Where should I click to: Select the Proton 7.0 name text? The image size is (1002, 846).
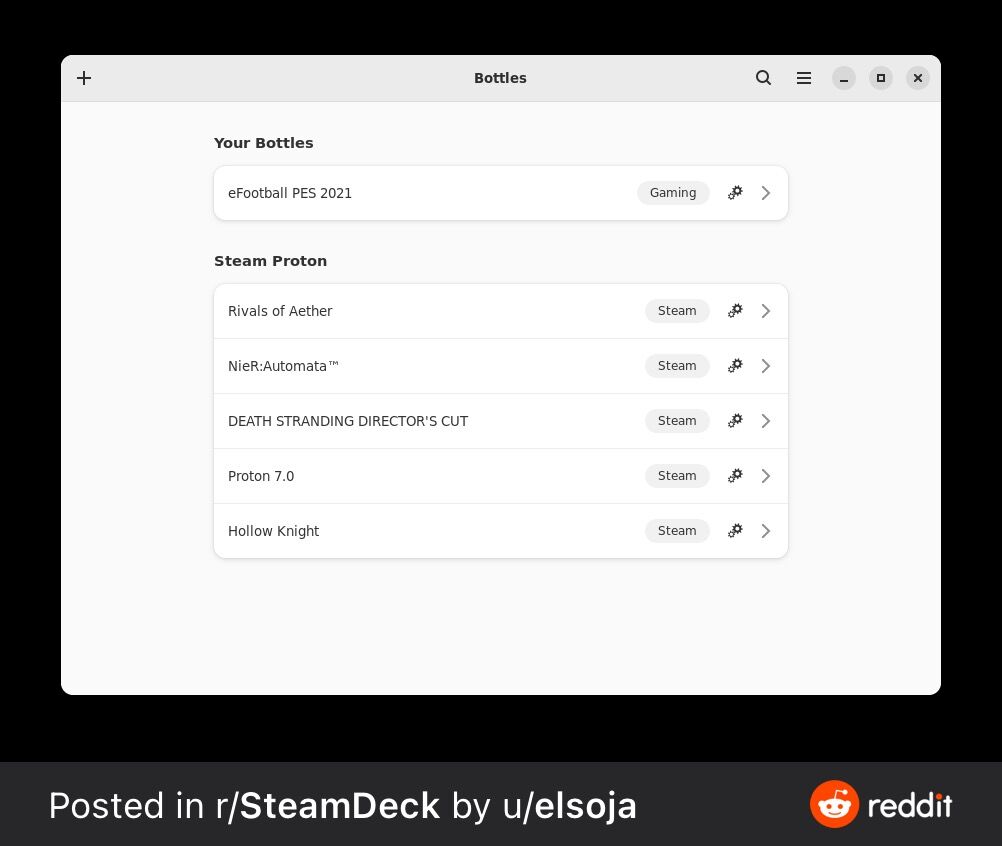[x=261, y=476]
